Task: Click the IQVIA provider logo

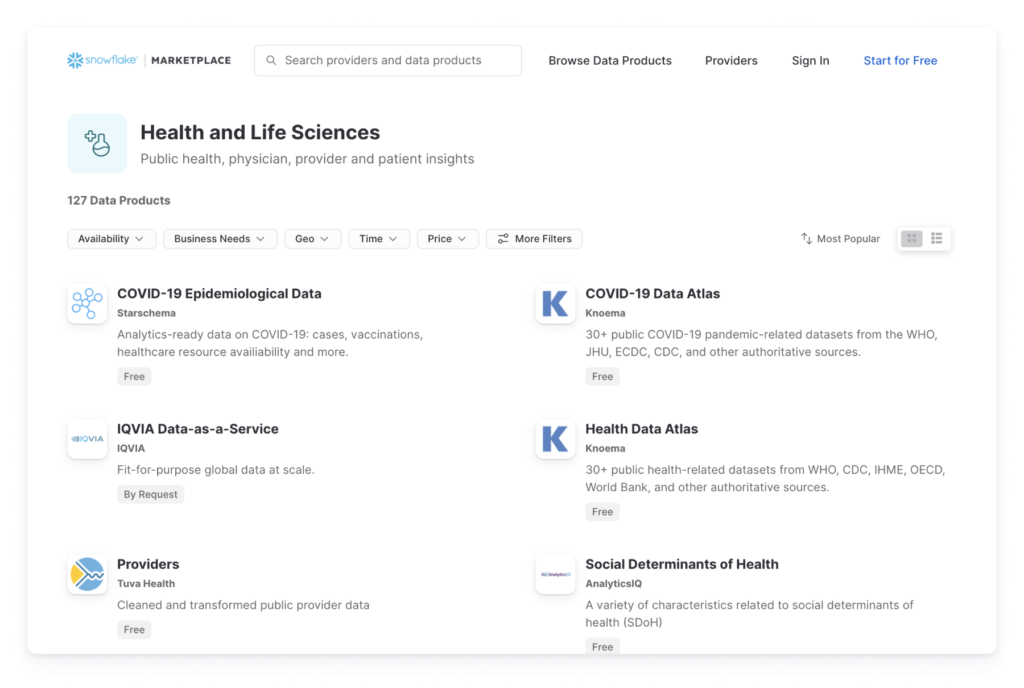Action: tap(87, 438)
